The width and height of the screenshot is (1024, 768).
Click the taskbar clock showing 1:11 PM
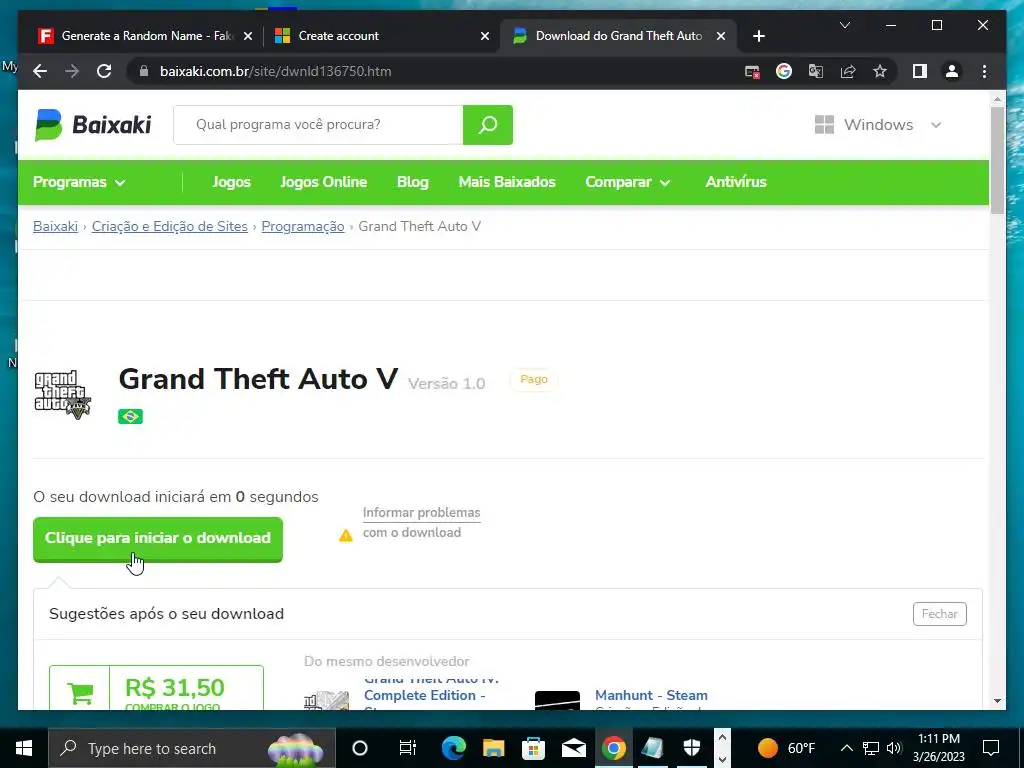click(x=938, y=748)
